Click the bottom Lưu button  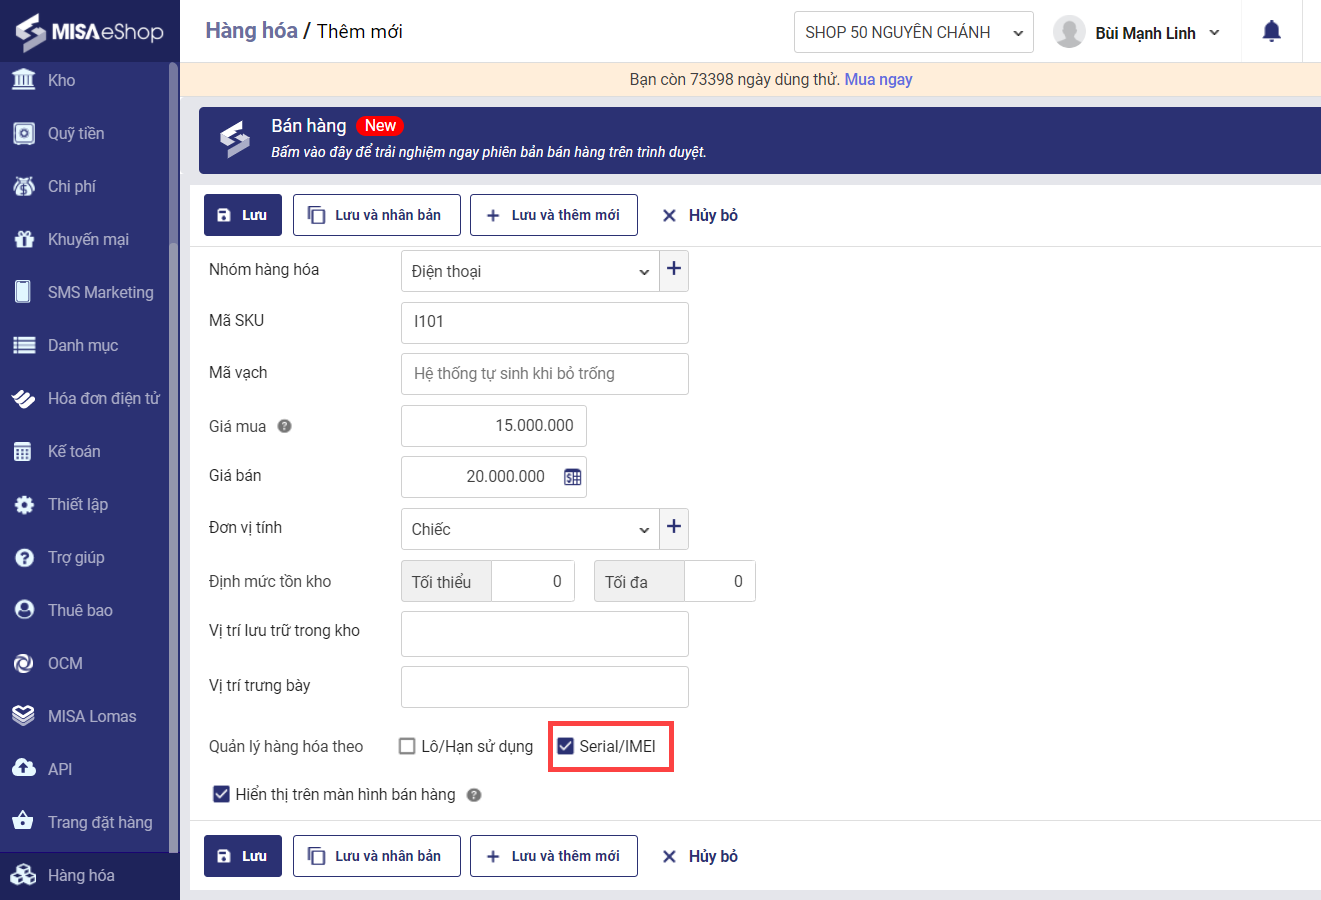point(243,856)
